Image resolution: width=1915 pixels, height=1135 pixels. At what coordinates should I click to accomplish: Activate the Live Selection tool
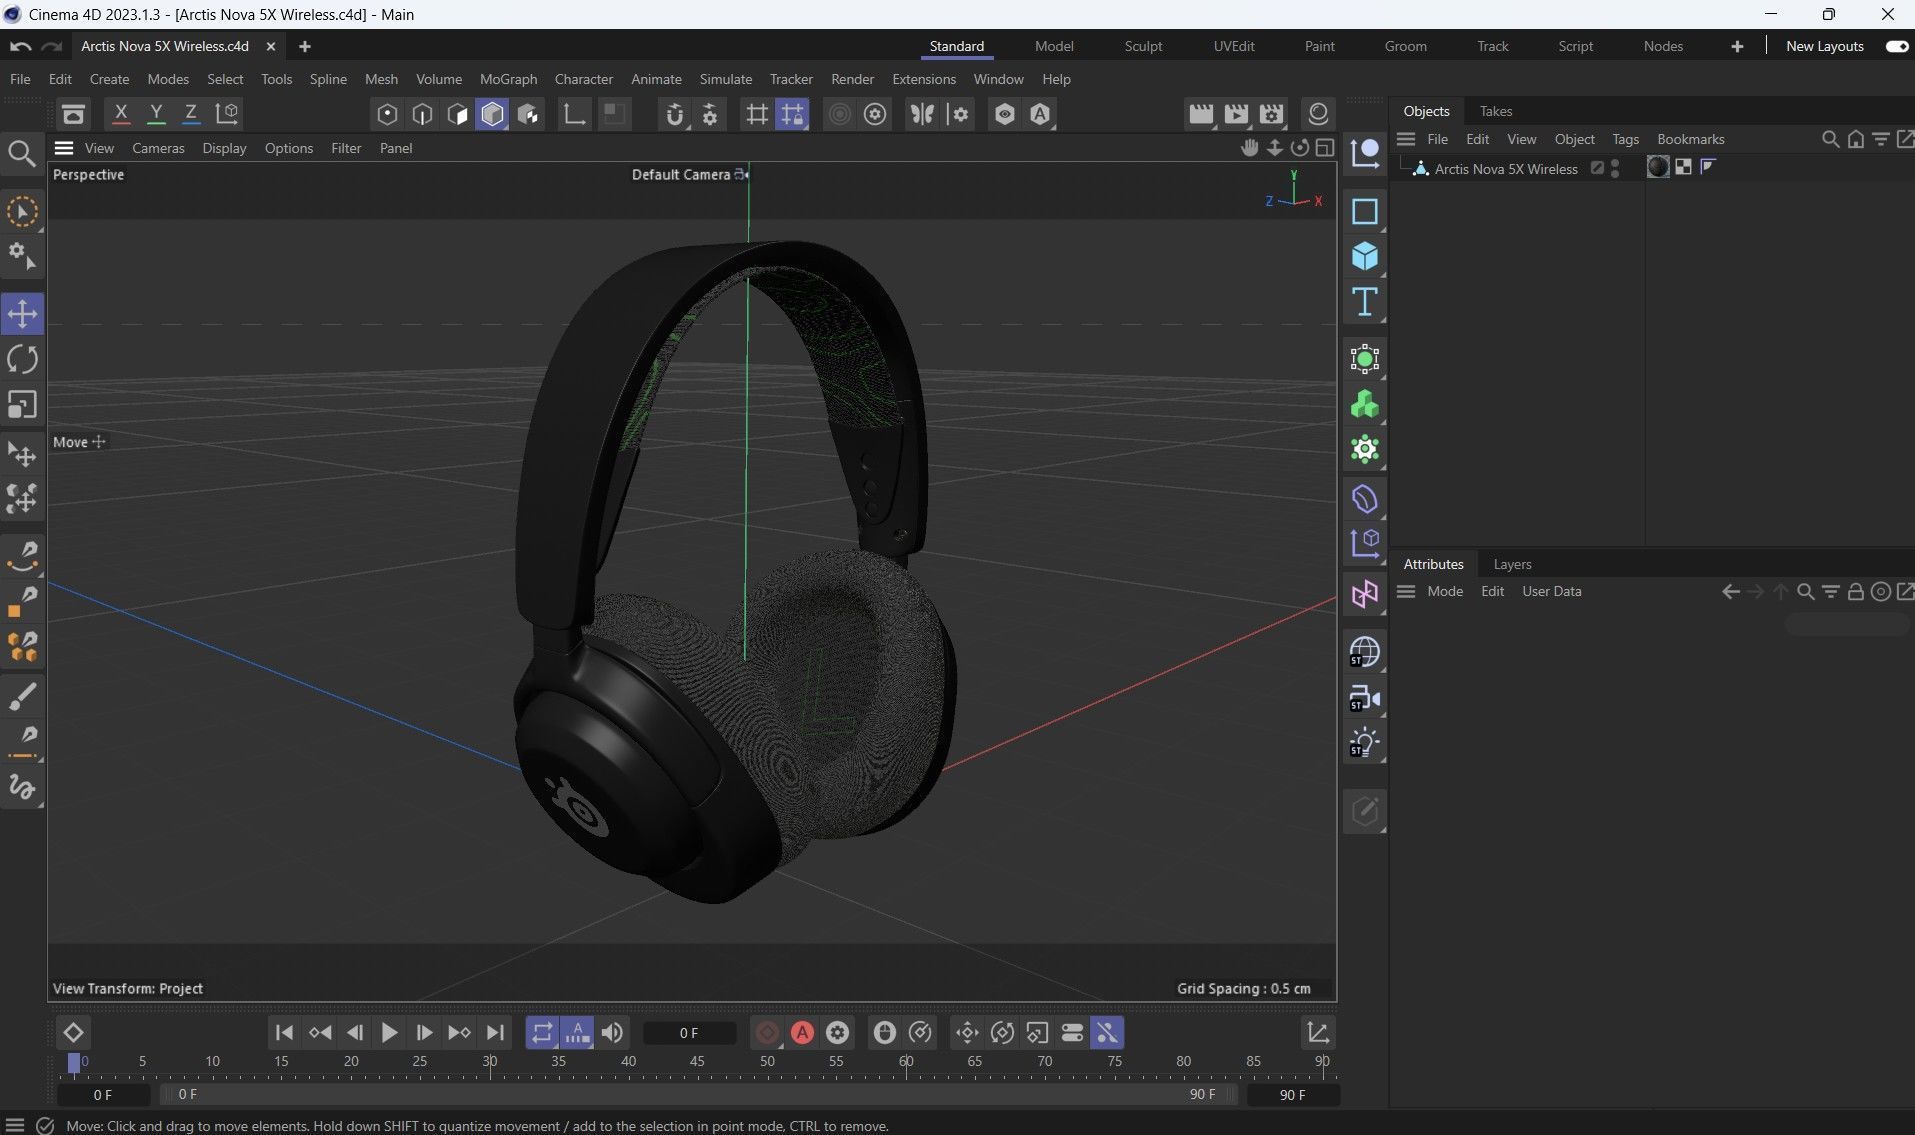[x=22, y=211]
